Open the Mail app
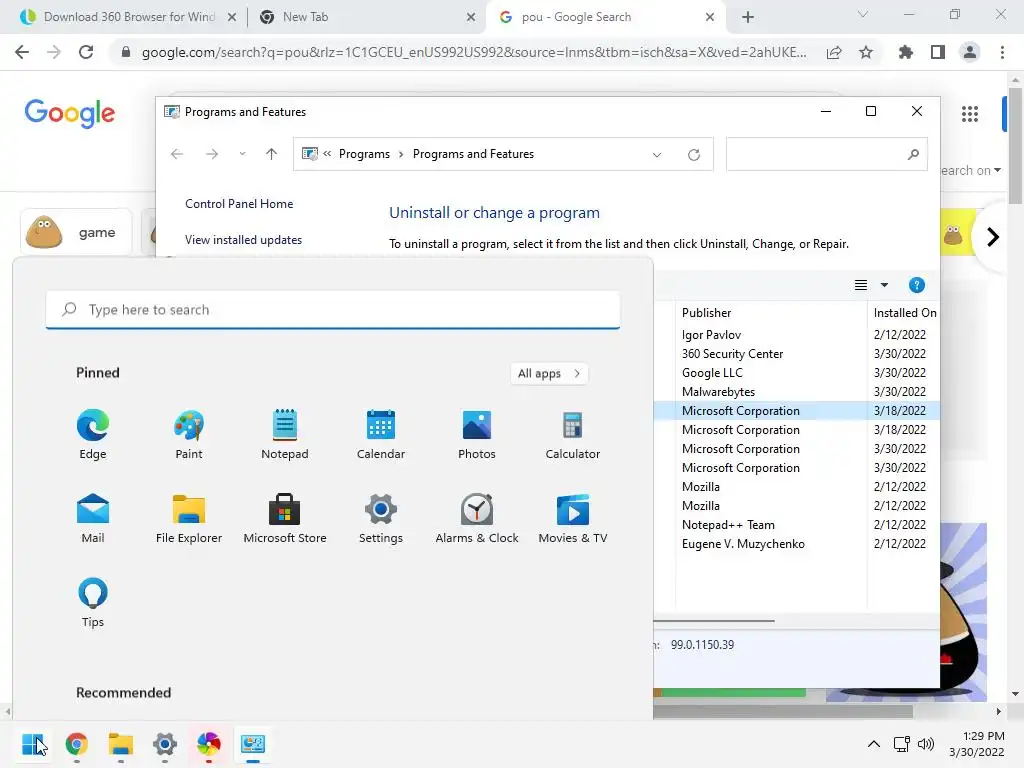 (x=93, y=519)
